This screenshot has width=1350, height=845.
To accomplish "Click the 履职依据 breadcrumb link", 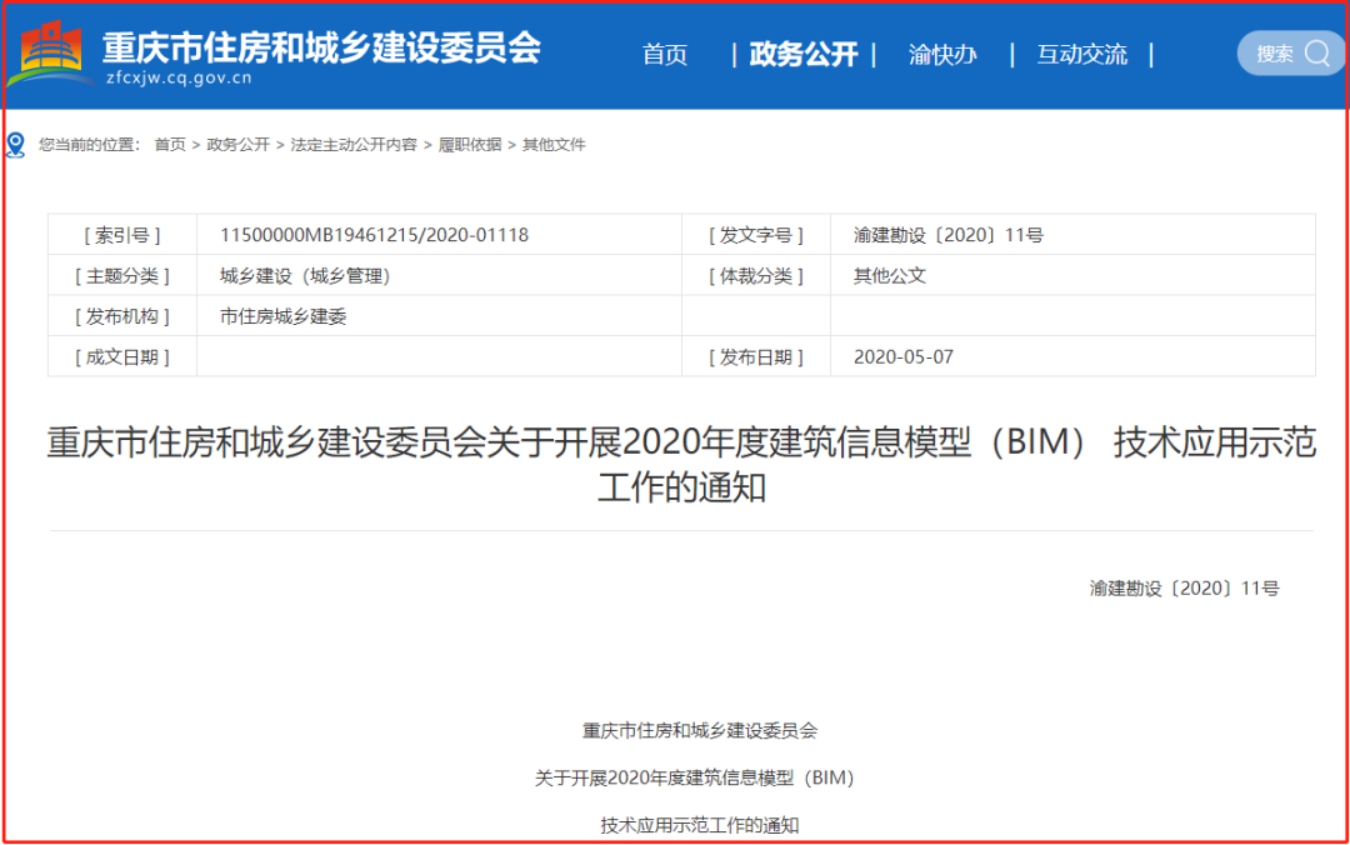I will click(x=469, y=145).
